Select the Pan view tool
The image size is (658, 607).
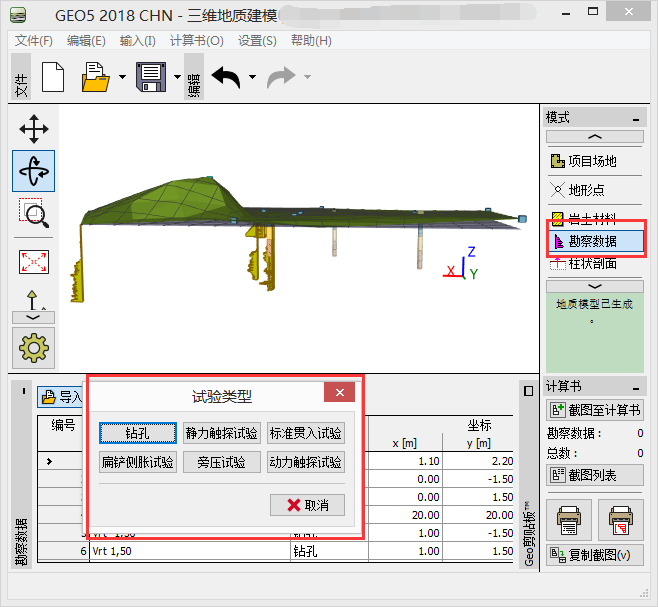(35, 129)
